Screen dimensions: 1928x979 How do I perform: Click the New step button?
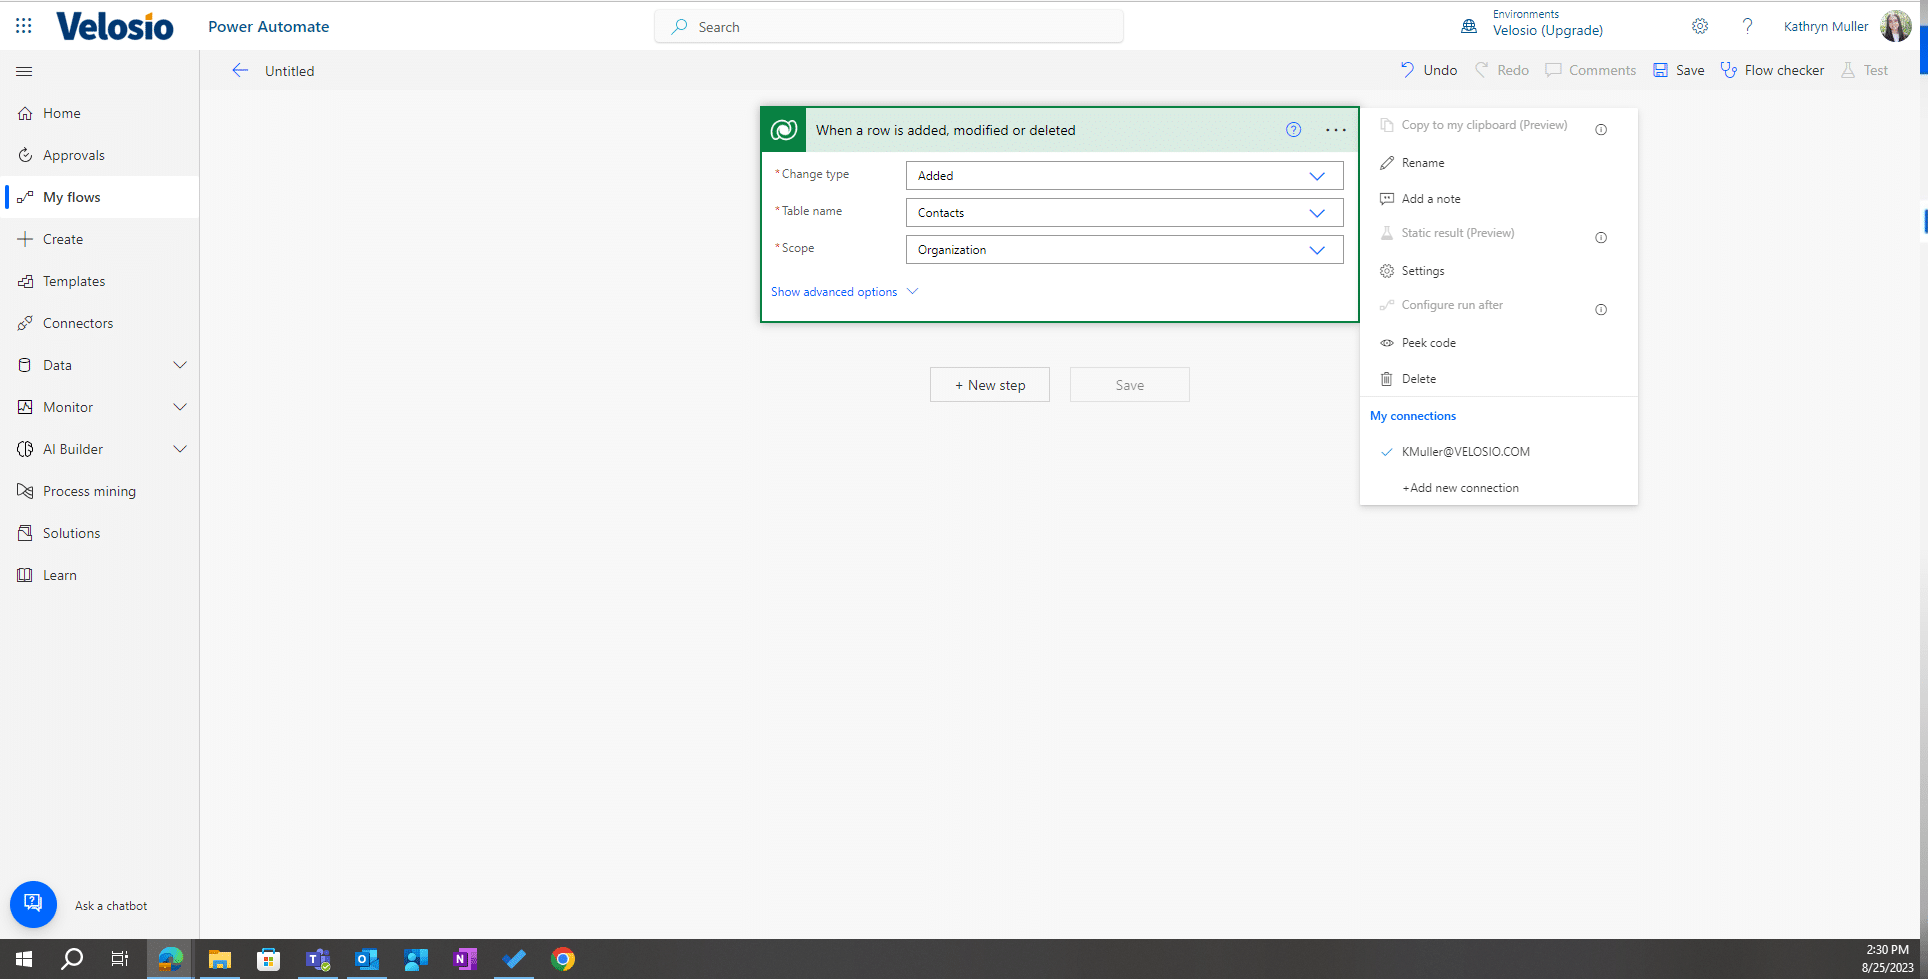(x=989, y=384)
